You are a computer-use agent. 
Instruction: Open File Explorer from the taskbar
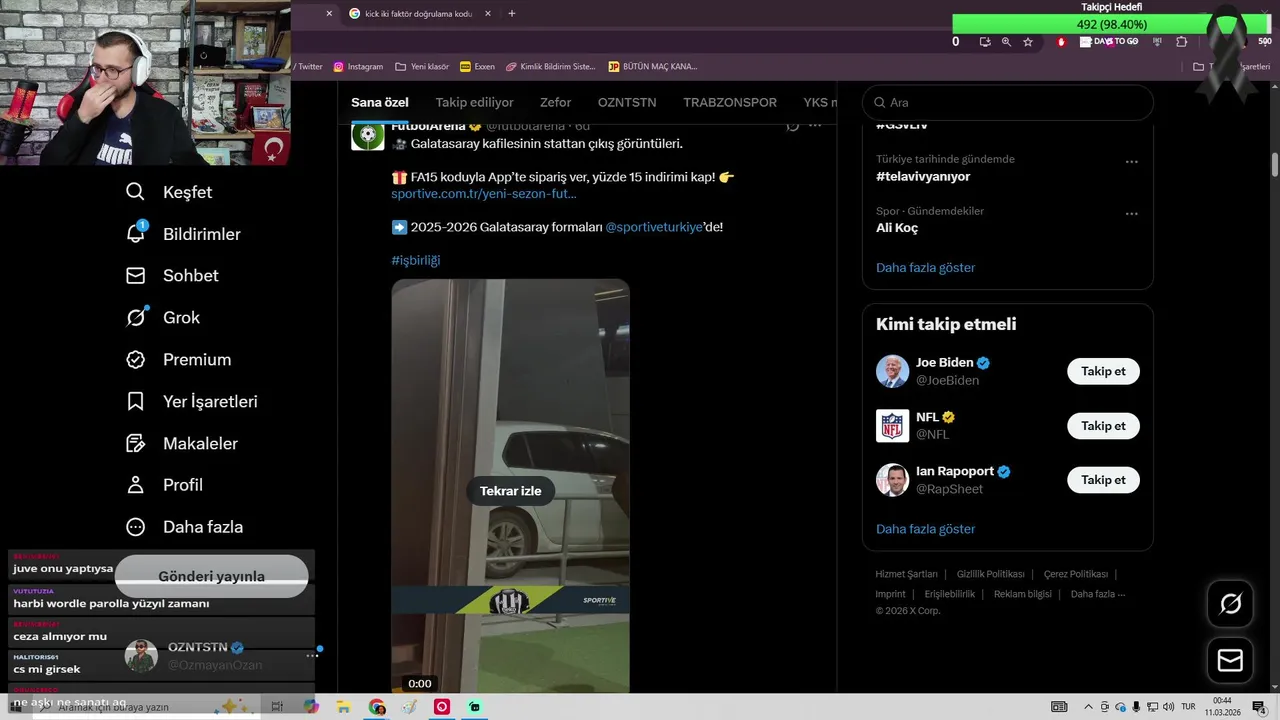(343, 707)
